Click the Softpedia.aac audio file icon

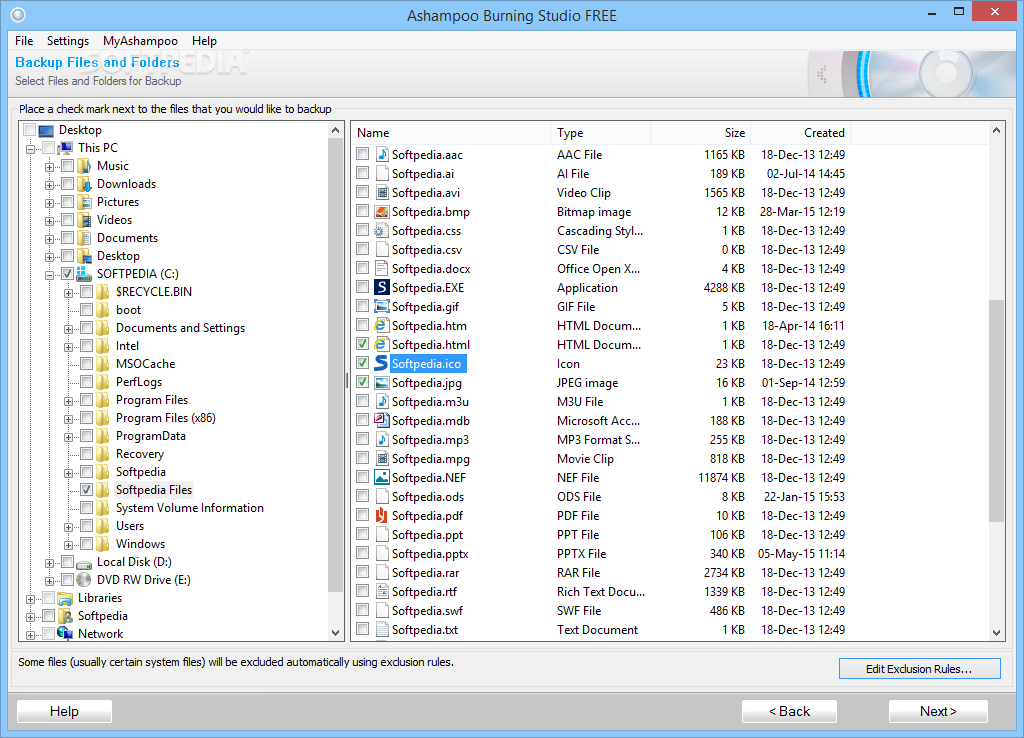coord(382,155)
